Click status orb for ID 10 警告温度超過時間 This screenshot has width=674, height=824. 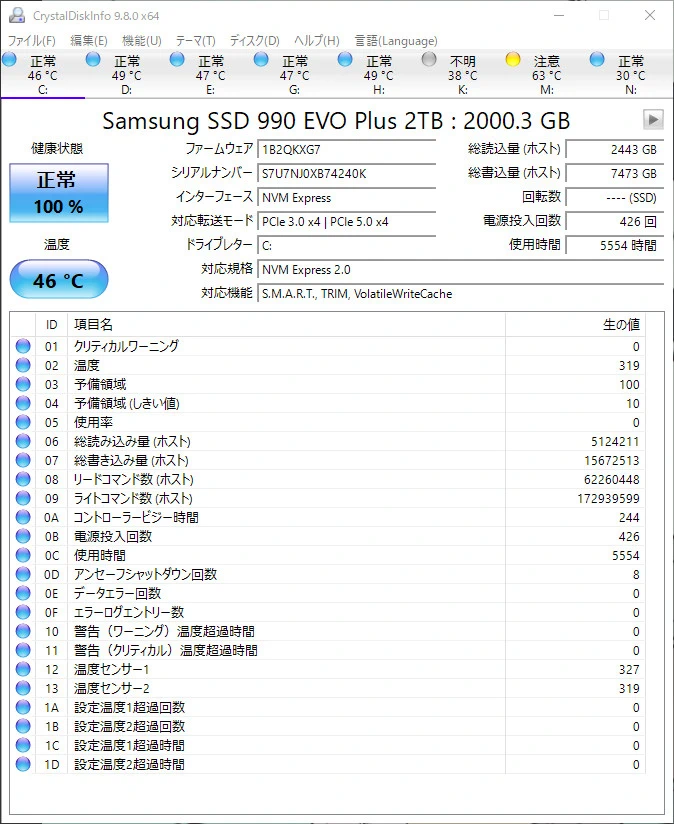coord(23,631)
